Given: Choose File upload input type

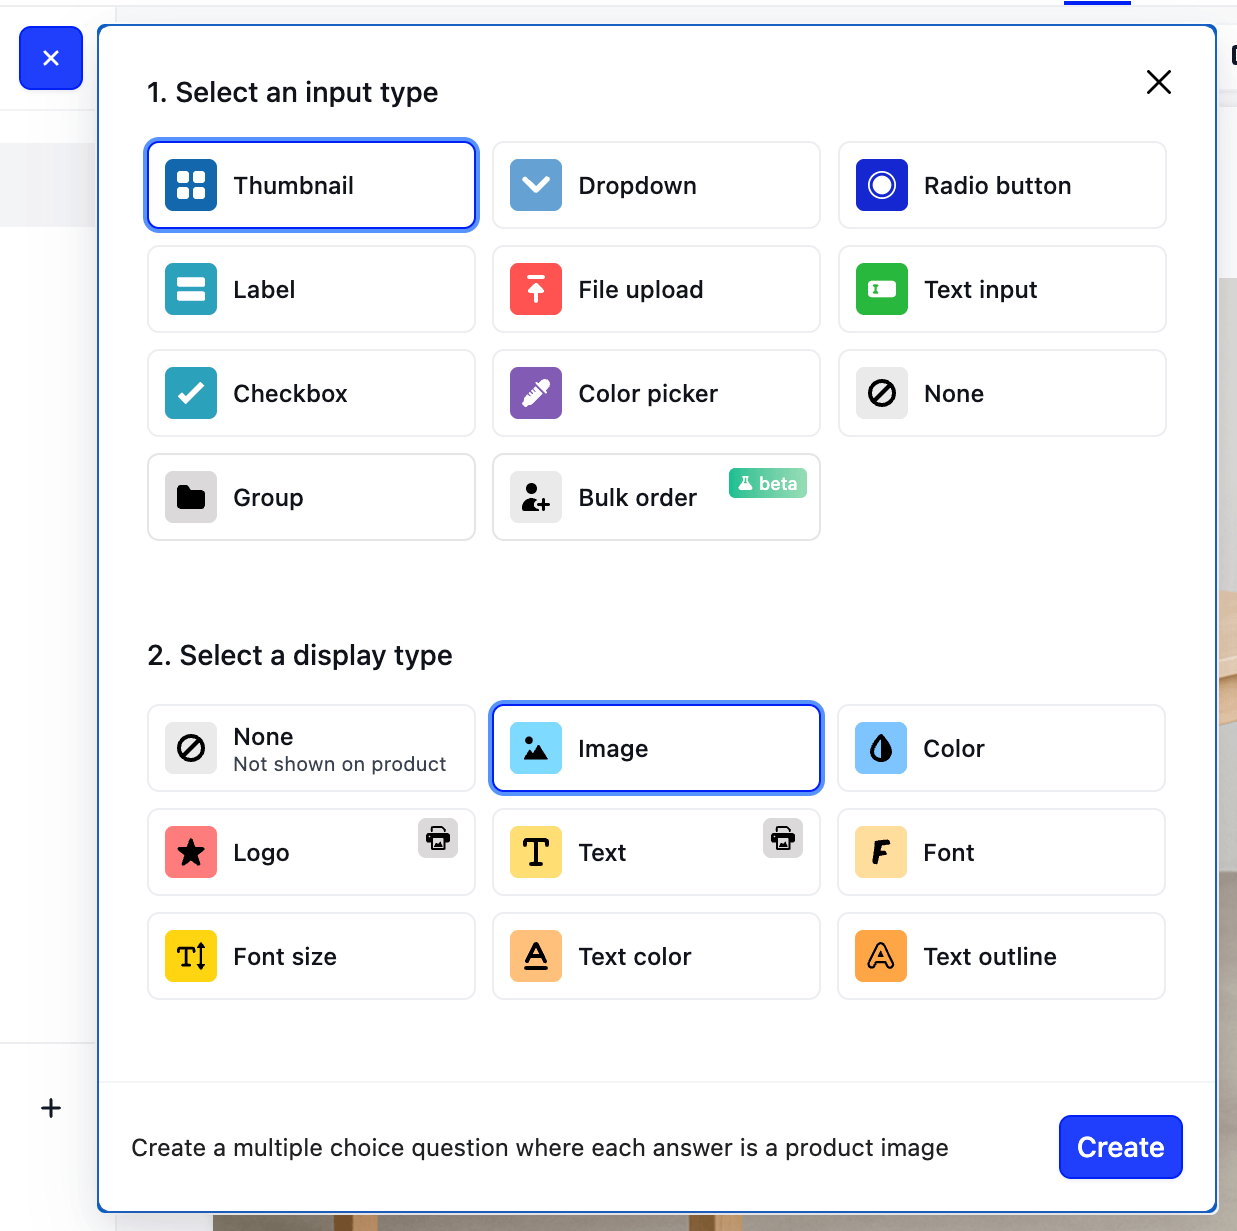Looking at the screenshot, I should [x=656, y=290].
